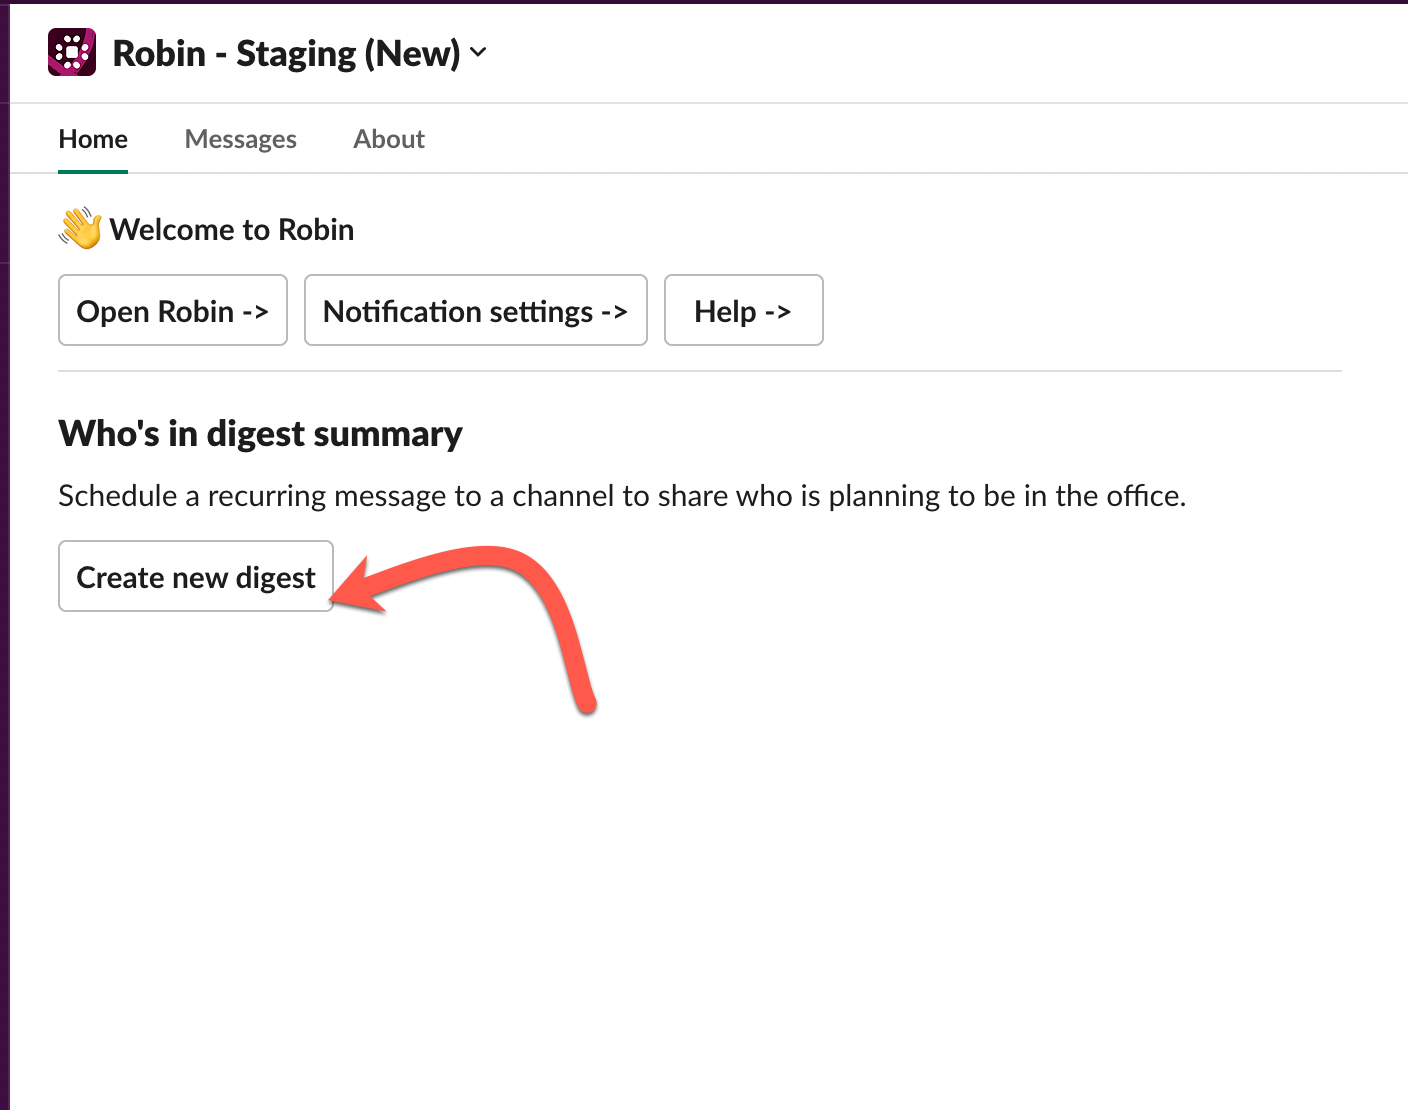The height and width of the screenshot is (1110, 1408).
Task: Click the 'Robin - Staging (New)' app title
Action: 287,53
